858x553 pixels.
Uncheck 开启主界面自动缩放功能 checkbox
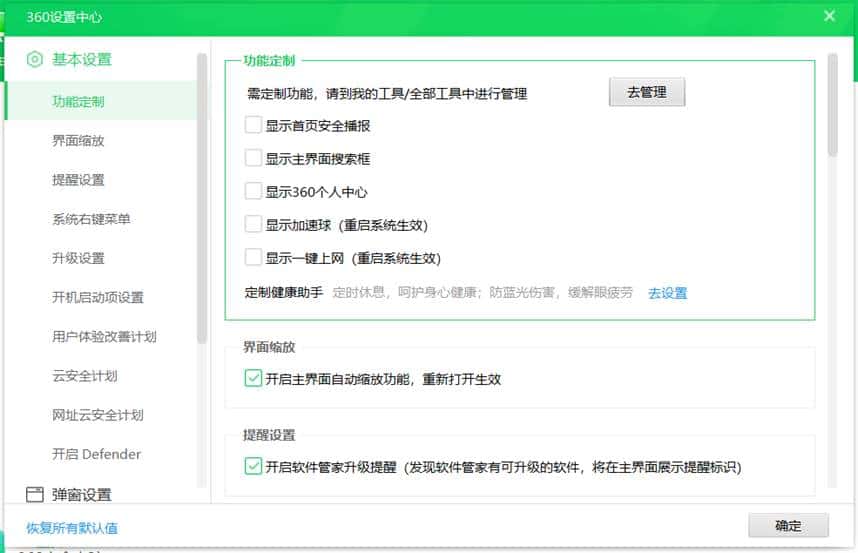point(253,379)
